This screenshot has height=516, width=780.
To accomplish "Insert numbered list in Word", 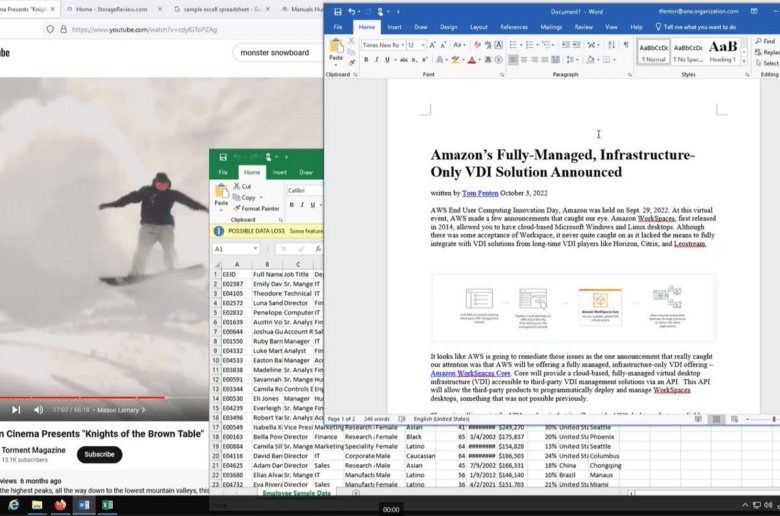I will (x=529, y=45).
